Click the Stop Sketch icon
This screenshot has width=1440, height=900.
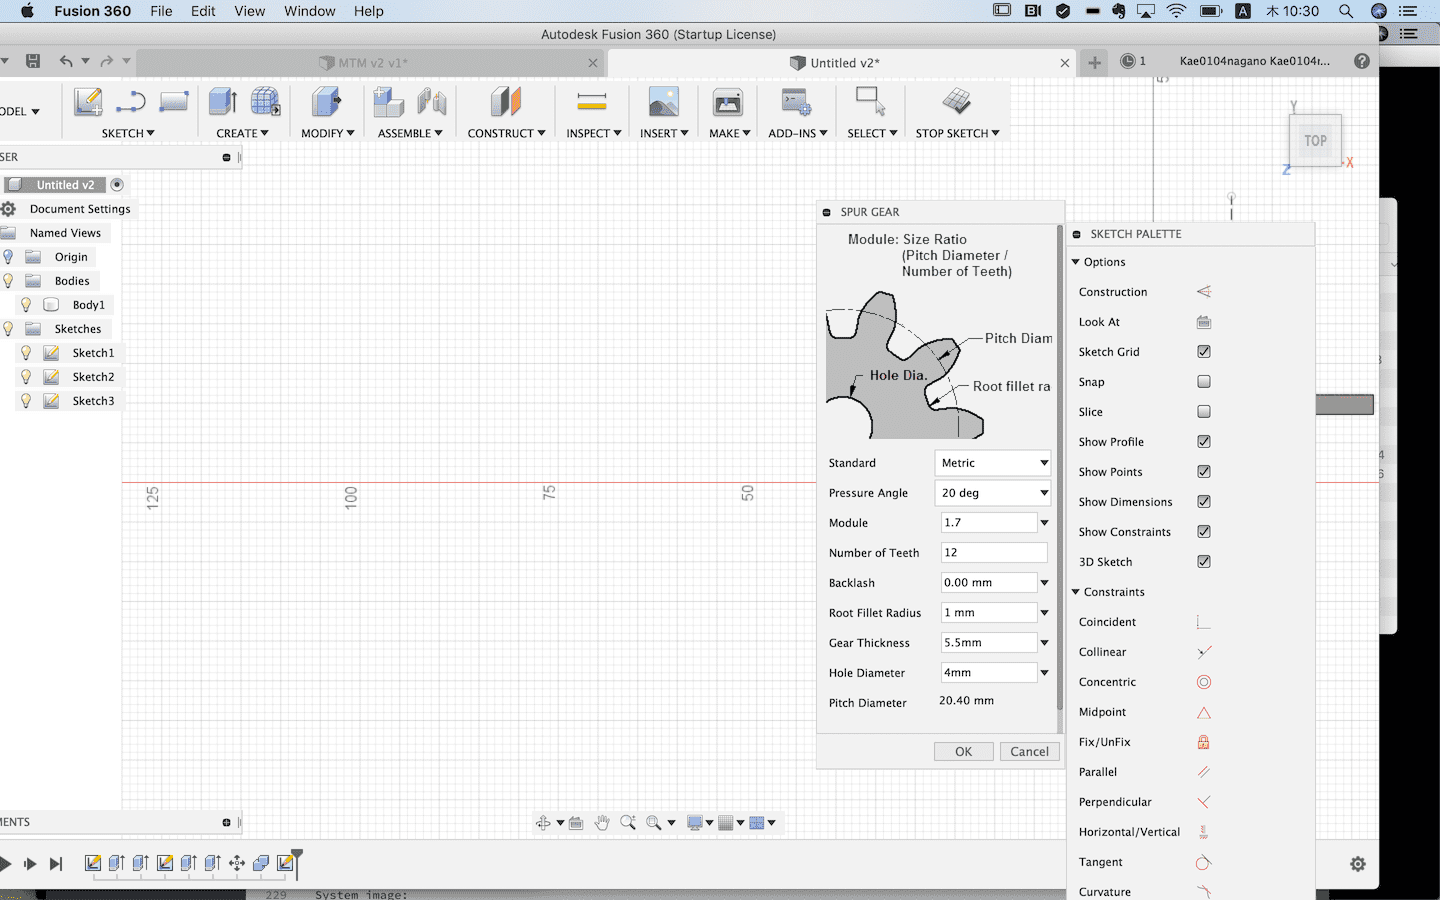click(957, 101)
